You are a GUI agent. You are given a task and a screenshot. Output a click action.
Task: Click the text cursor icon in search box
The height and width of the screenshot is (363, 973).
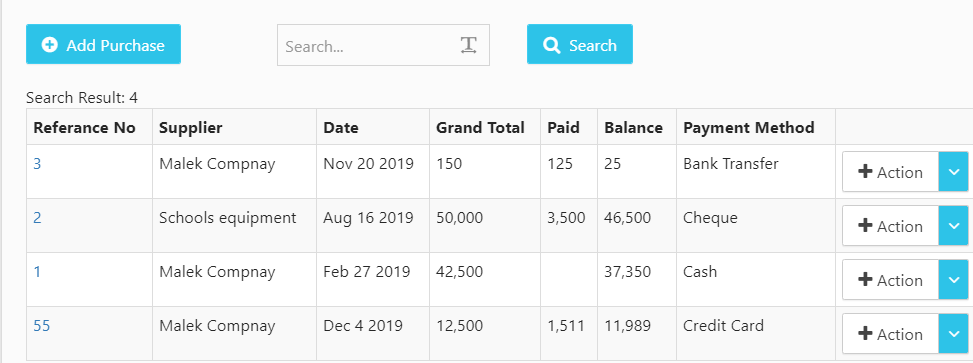point(469,45)
